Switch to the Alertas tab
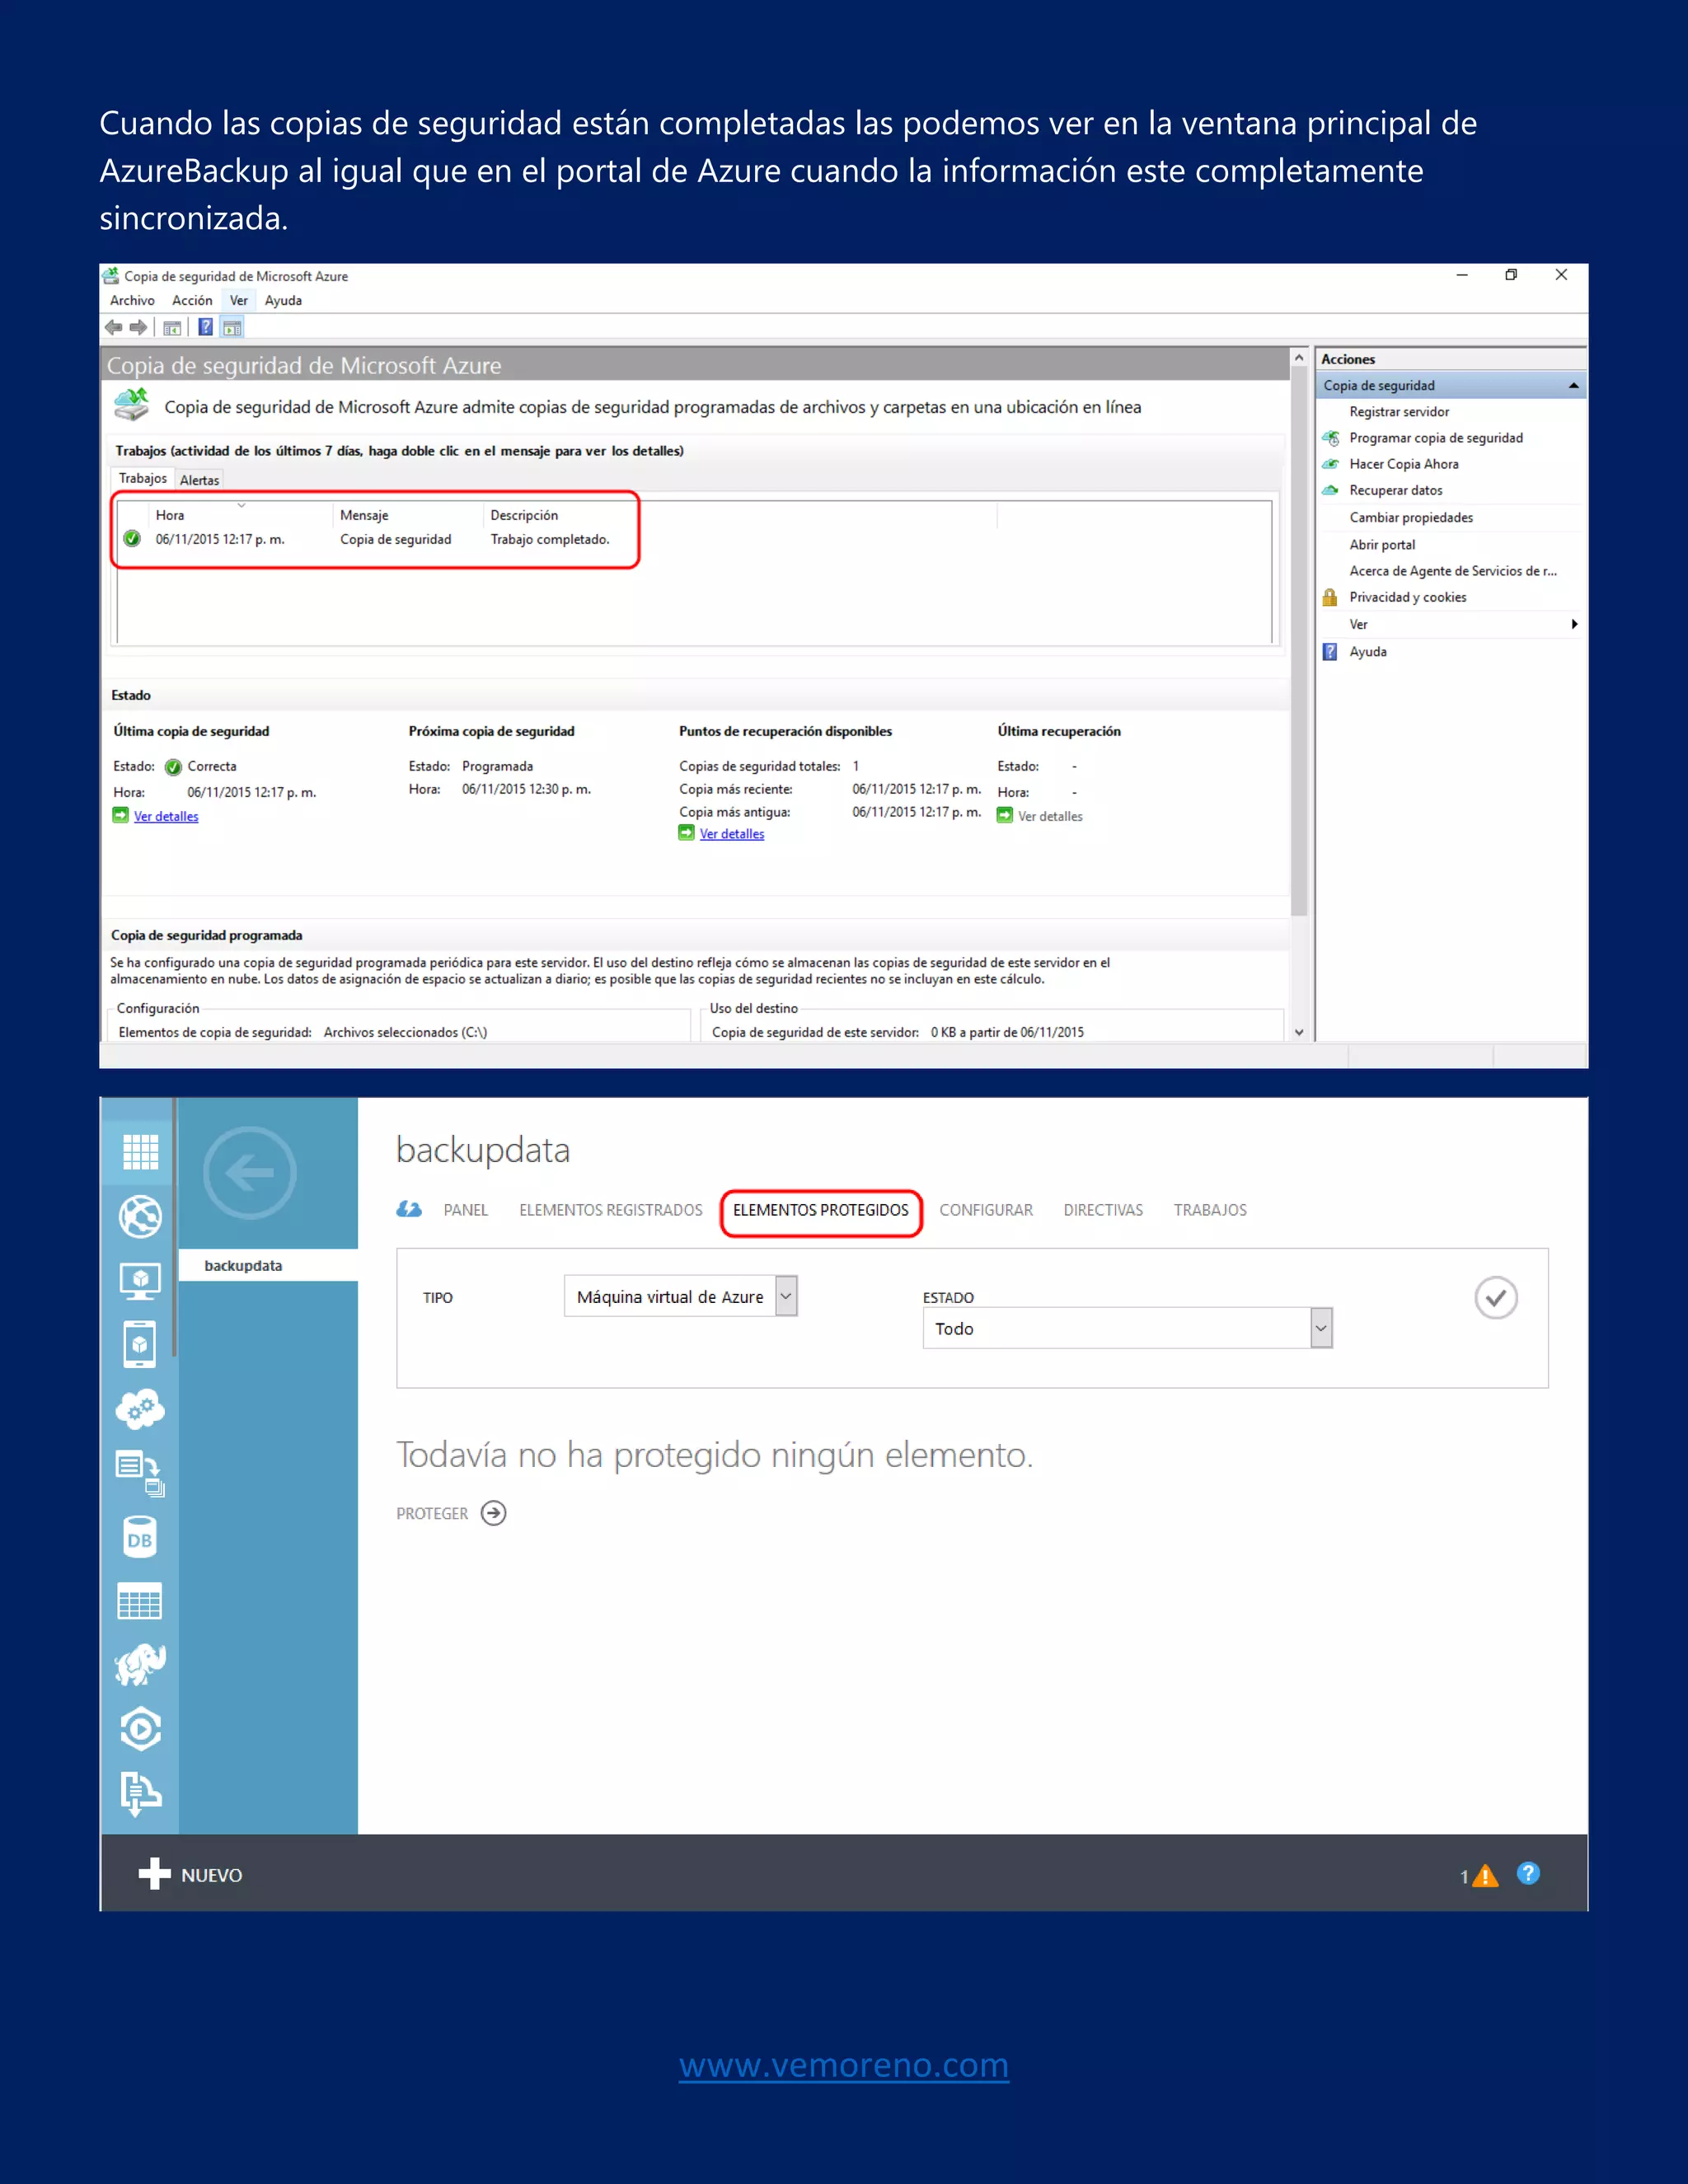Image resolution: width=1688 pixels, height=2184 pixels. point(199,480)
